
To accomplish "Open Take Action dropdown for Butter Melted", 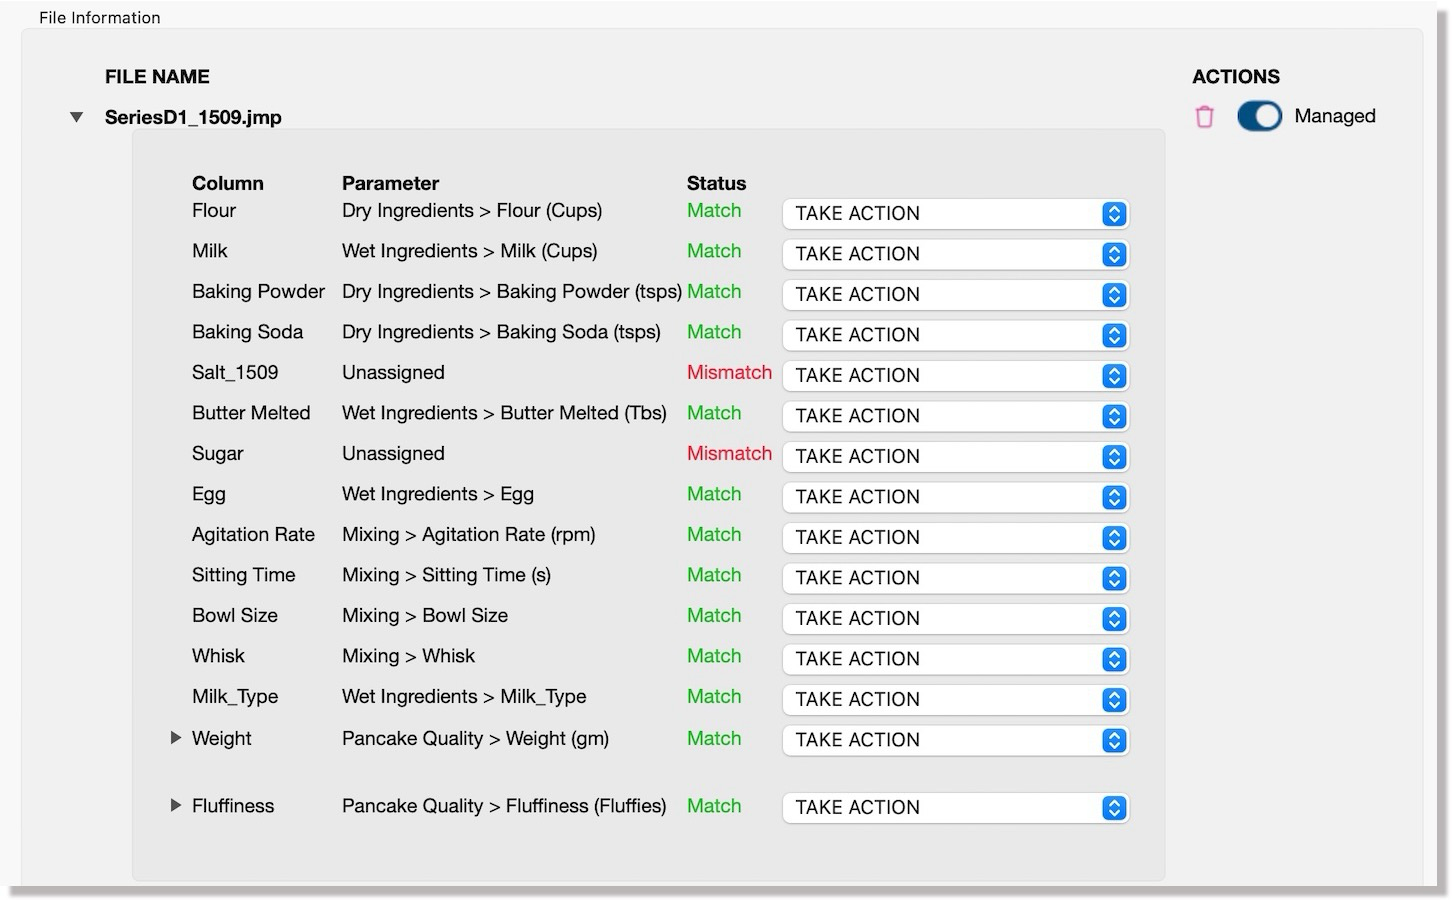I will pyautogui.click(x=954, y=417).
